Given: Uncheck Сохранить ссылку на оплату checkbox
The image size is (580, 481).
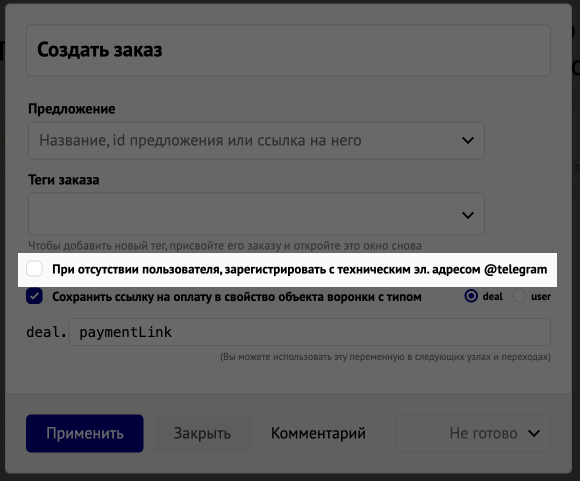Looking at the screenshot, I should (34, 296).
